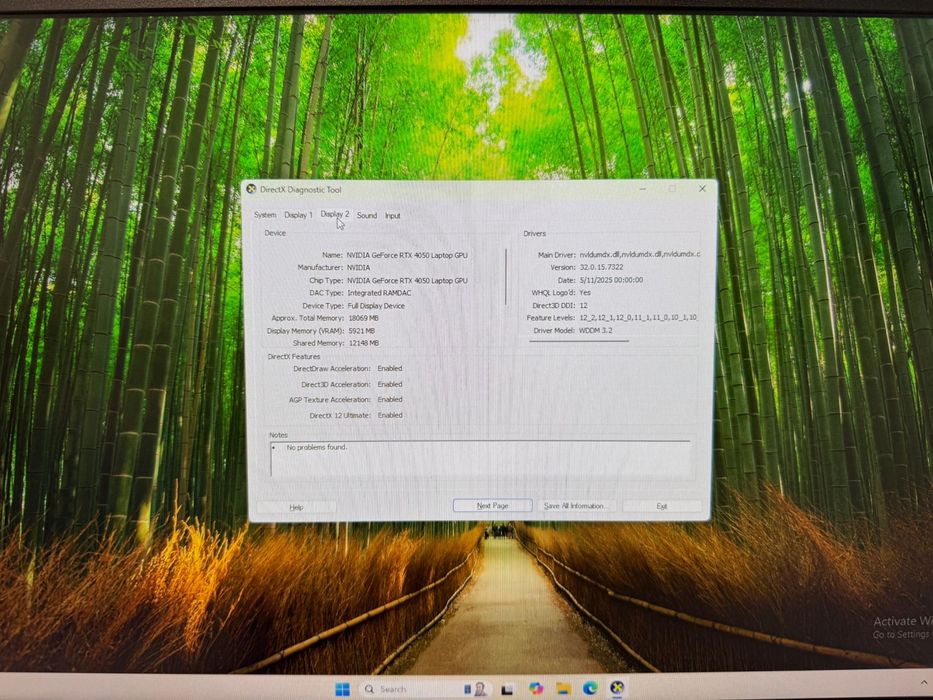Open the Sound tab
Viewport: 933px width, 700px height.
coord(367,215)
